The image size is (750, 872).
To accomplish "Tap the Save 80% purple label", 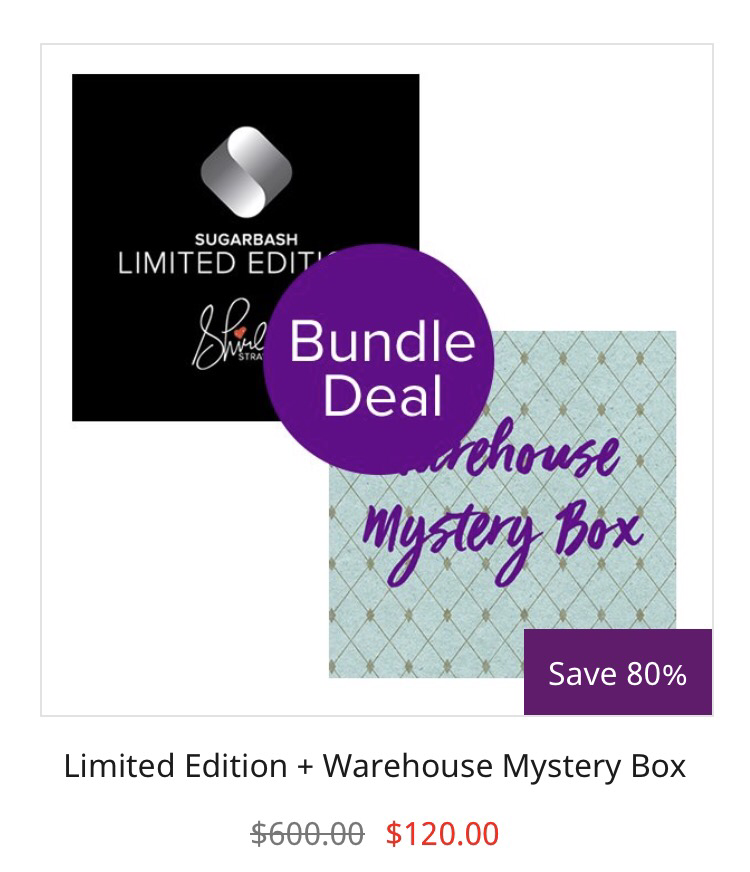I will point(618,672).
